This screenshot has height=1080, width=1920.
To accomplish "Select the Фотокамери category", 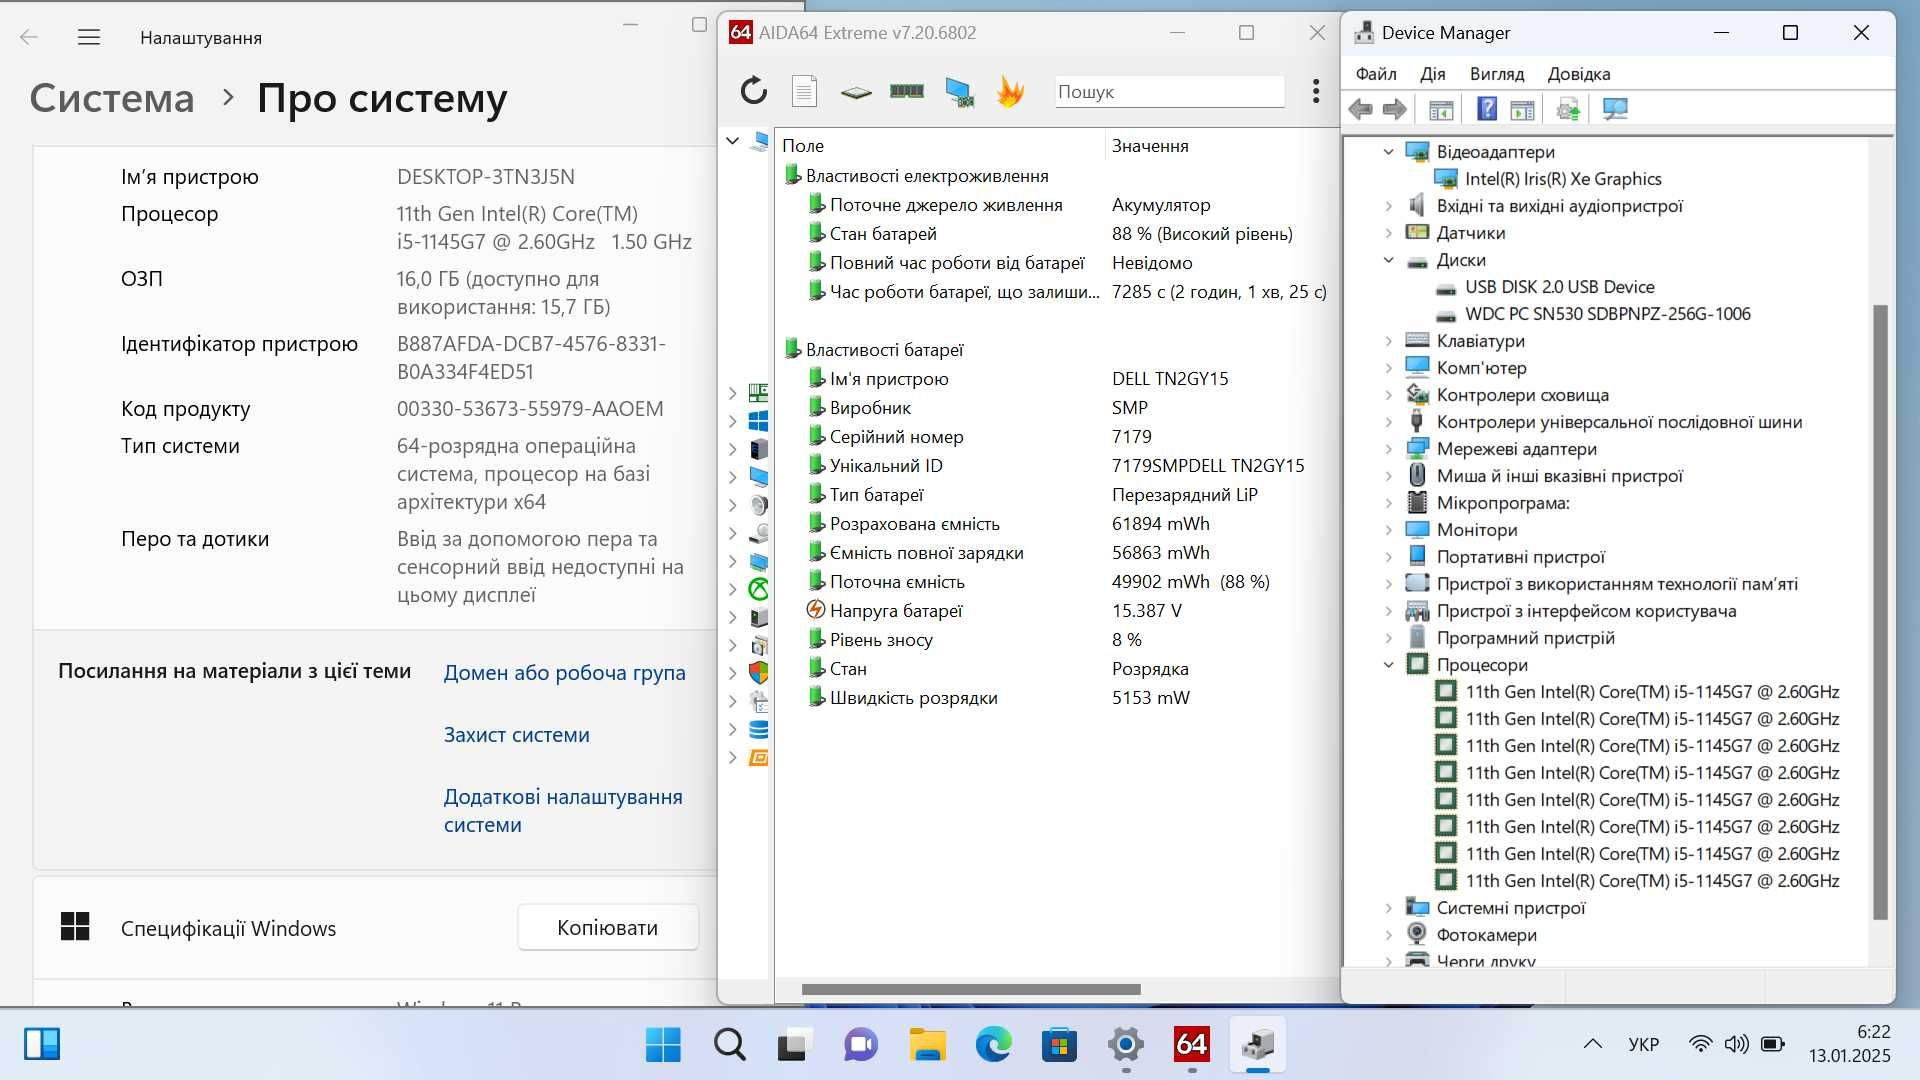I will [x=1486, y=935].
